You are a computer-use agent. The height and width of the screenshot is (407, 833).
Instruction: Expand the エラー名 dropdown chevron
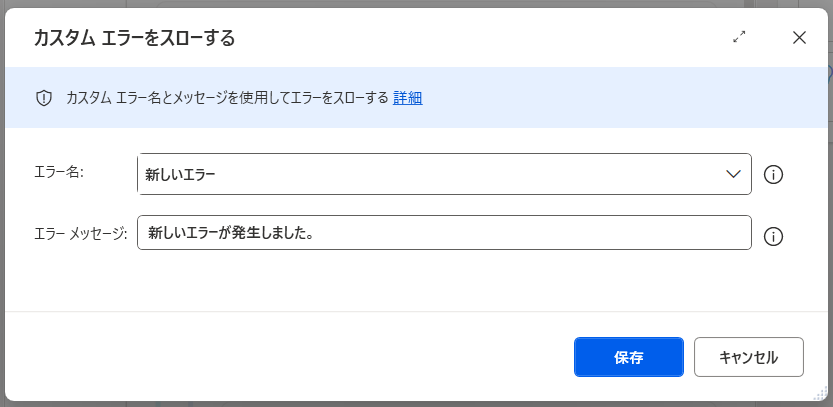(x=733, y=174)
